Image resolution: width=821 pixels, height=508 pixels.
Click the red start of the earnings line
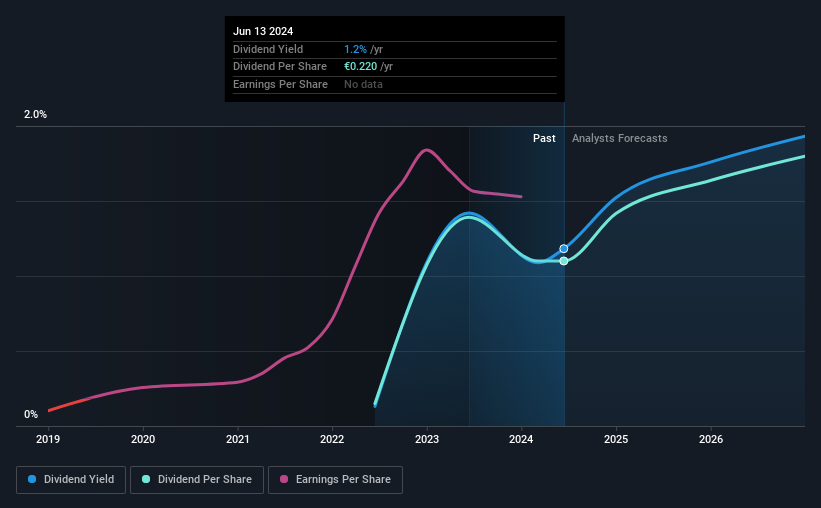click(68, 405)
